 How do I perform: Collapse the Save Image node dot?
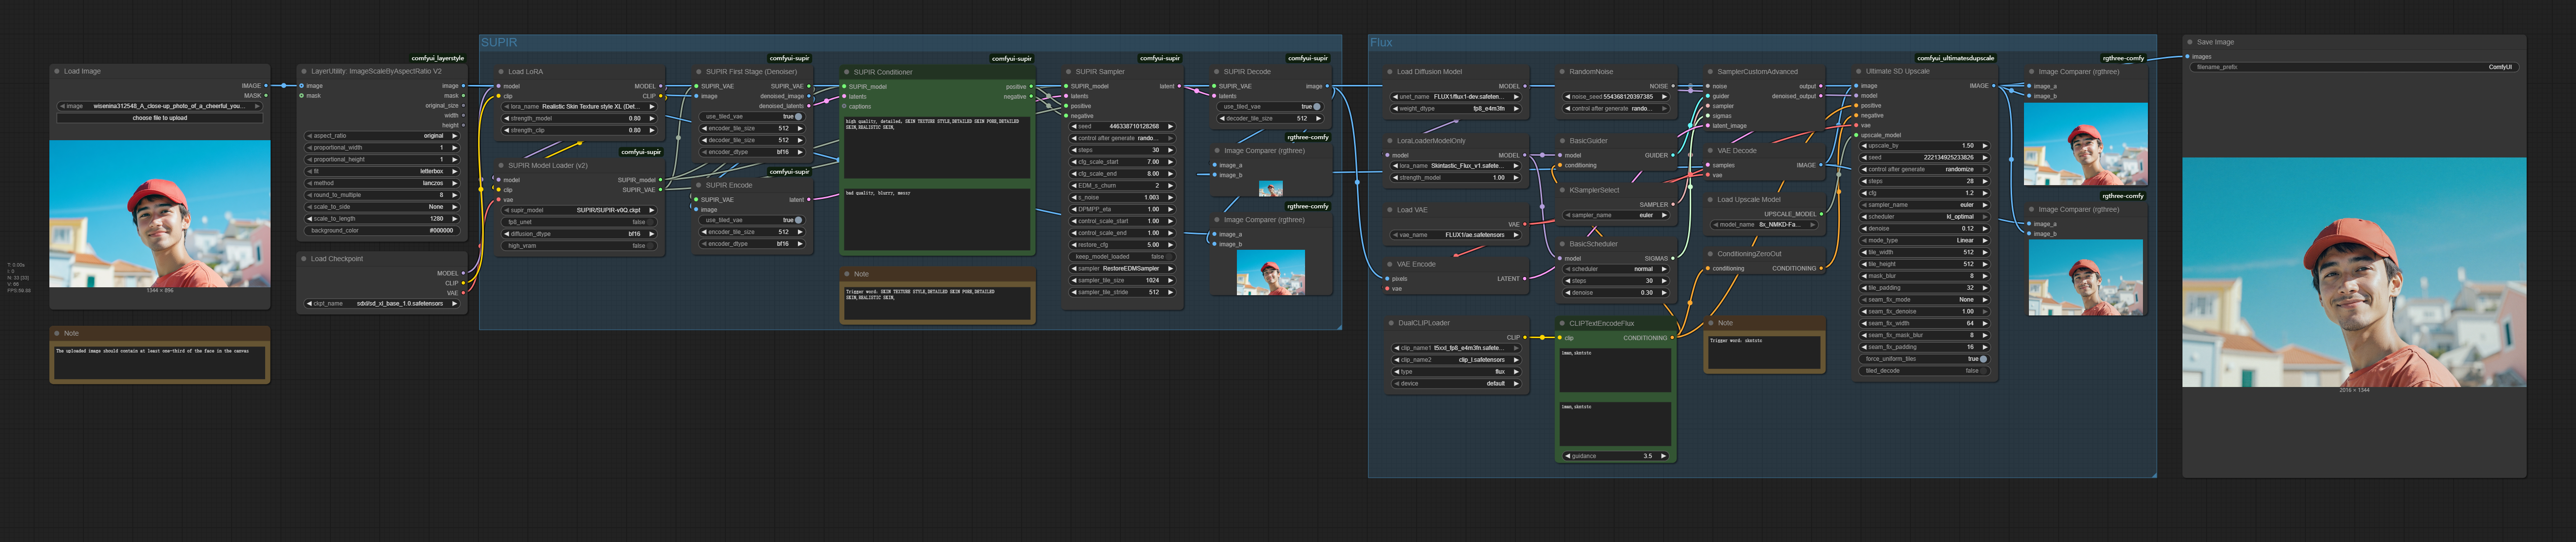[x=2190, y=42]
